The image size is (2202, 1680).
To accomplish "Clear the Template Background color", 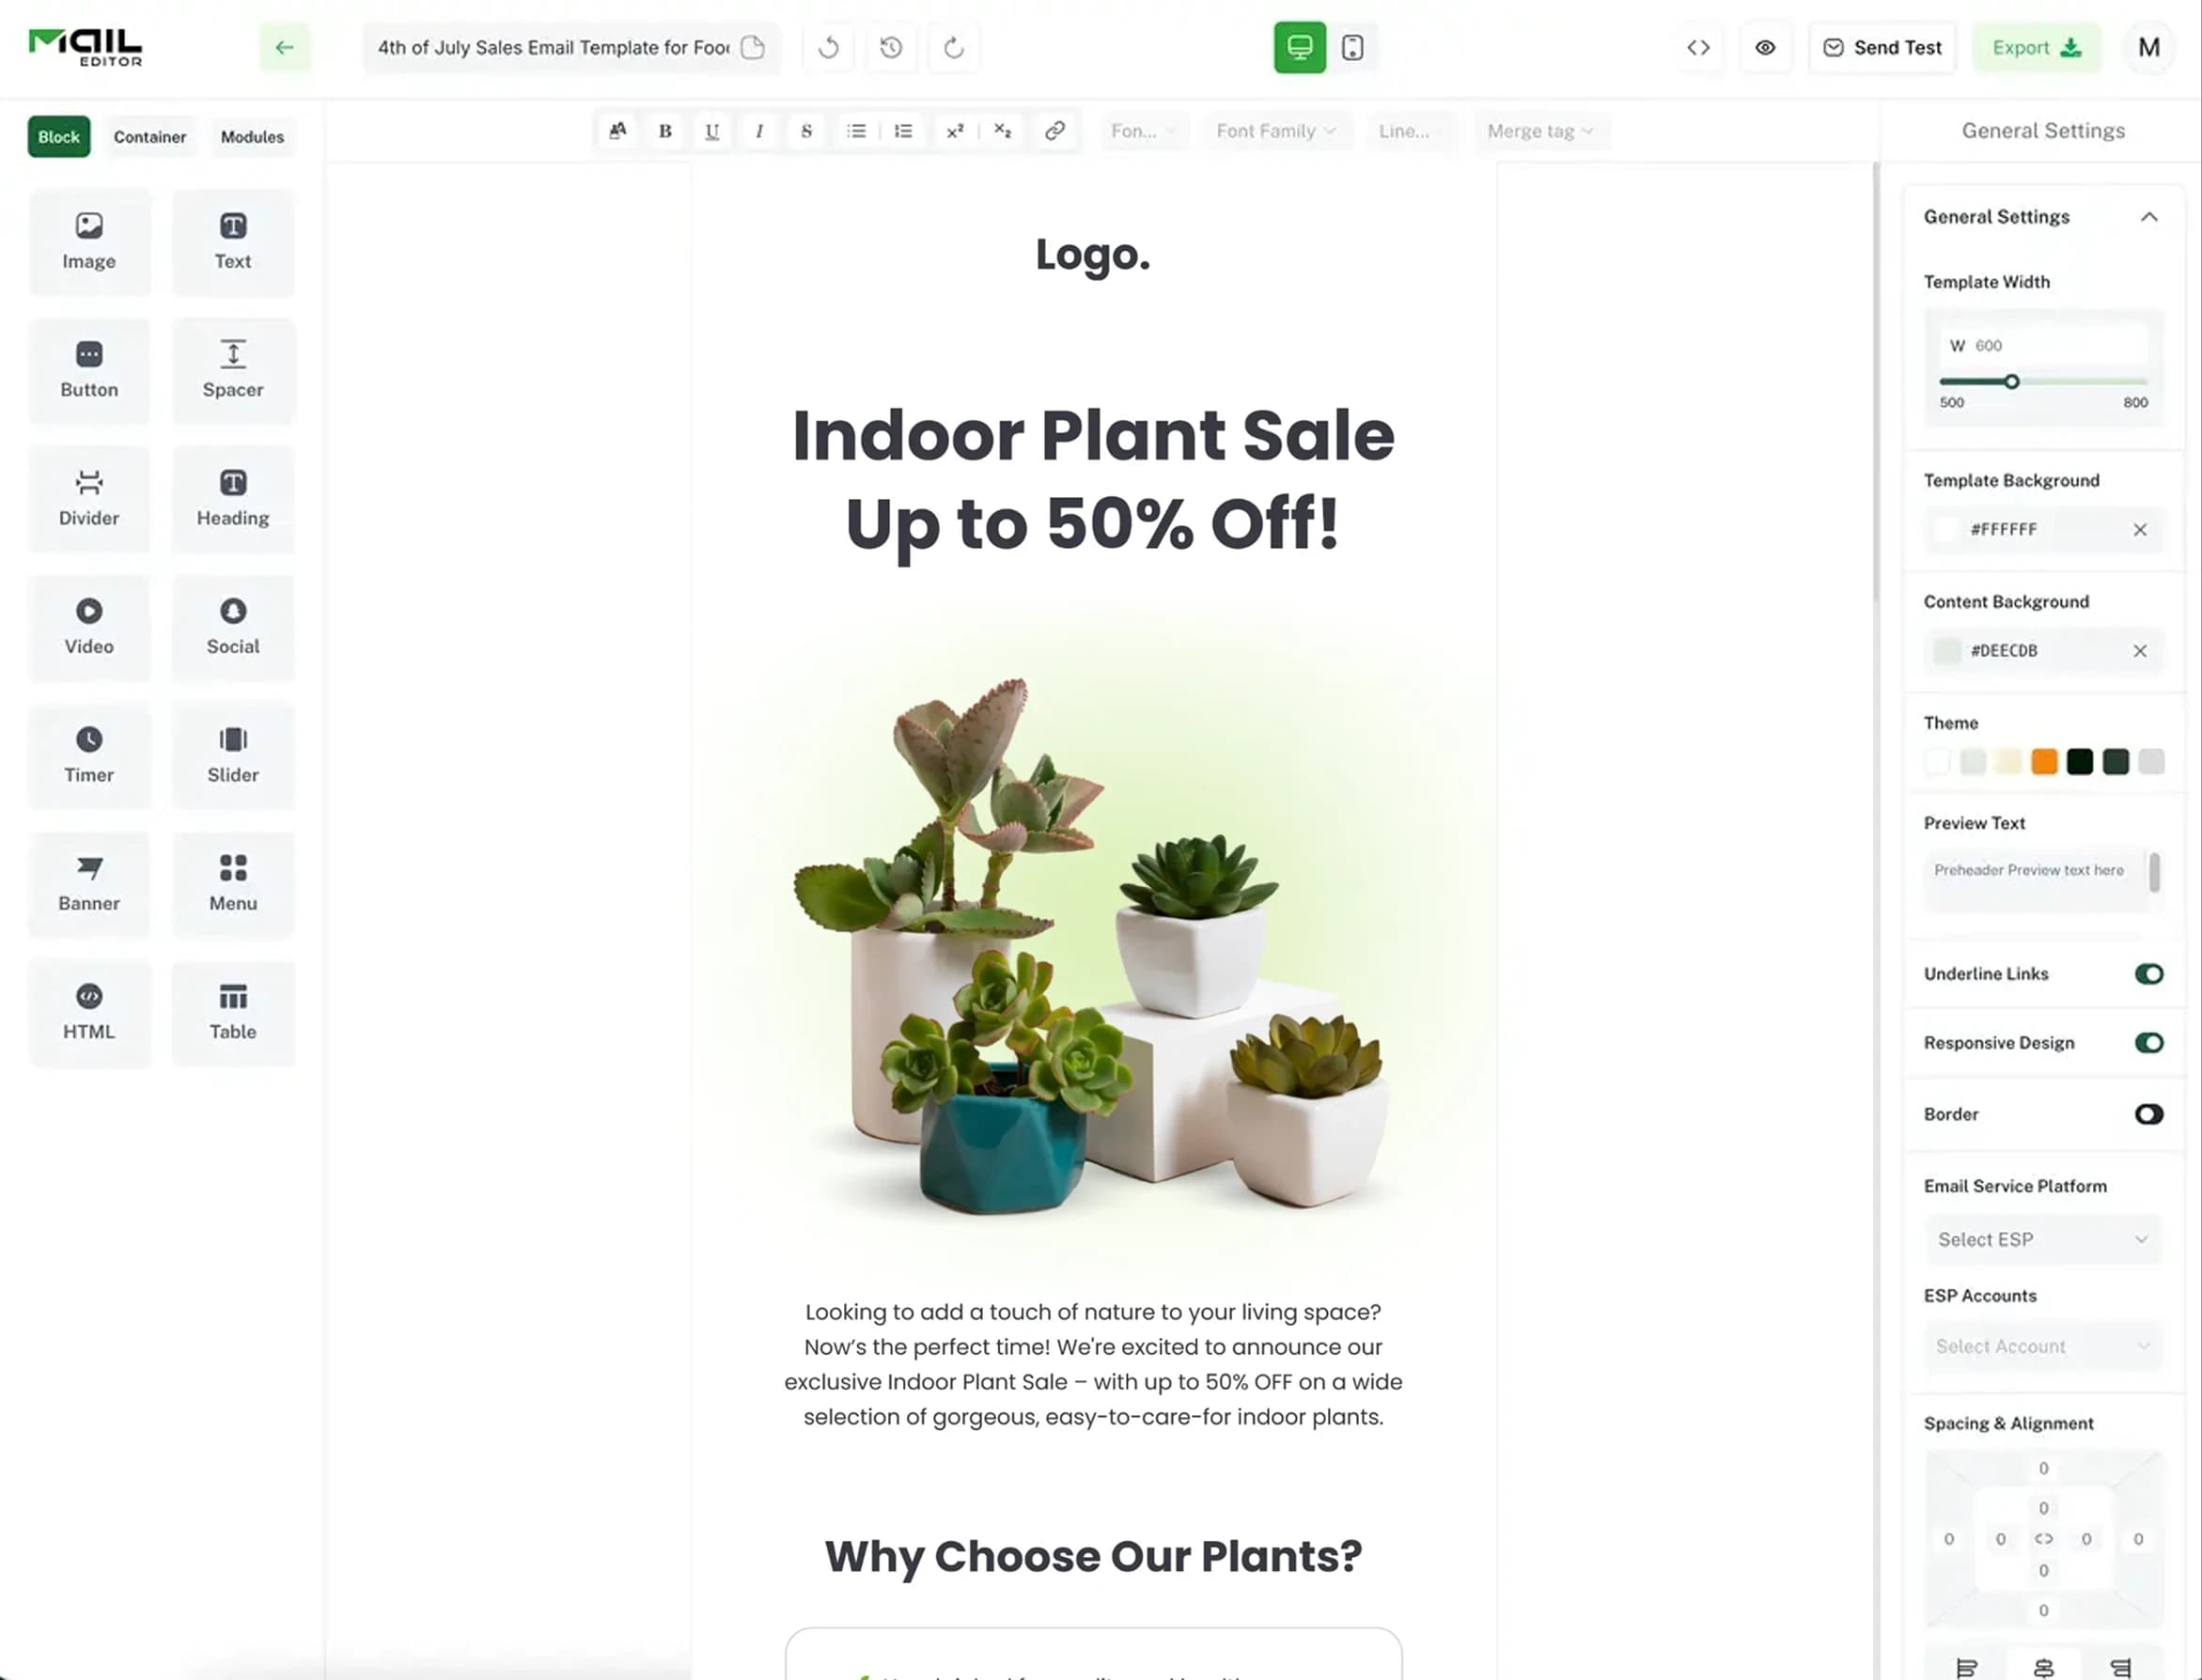I will click(x=2139, y=530).
